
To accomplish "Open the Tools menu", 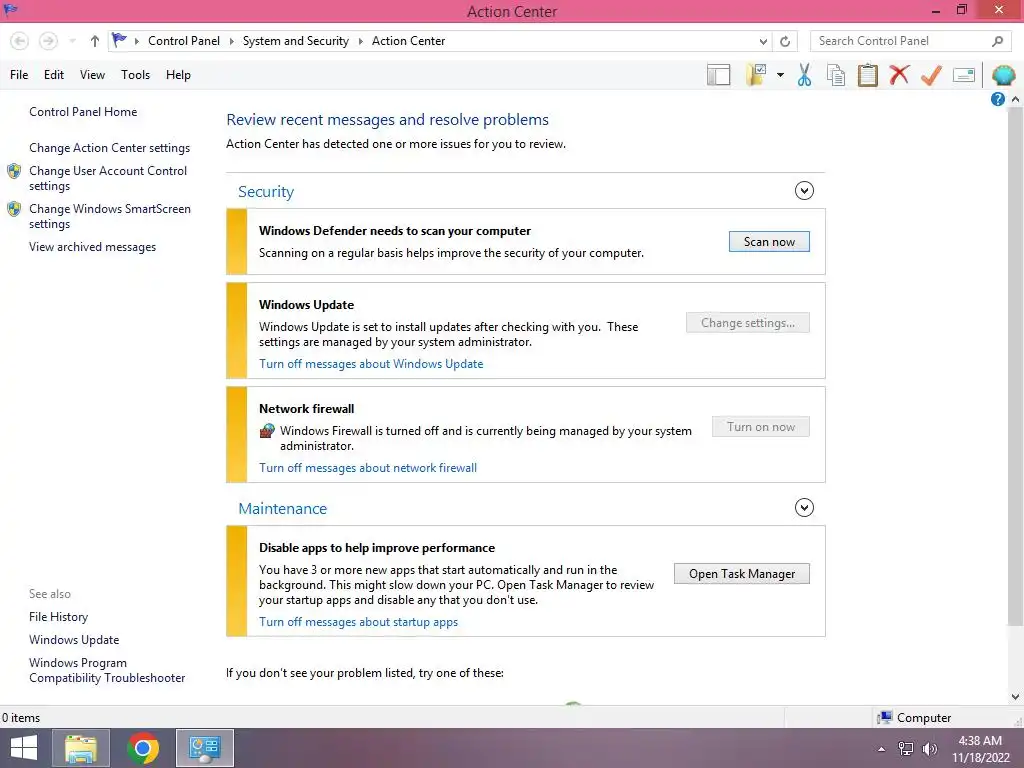I will point(135,75).
